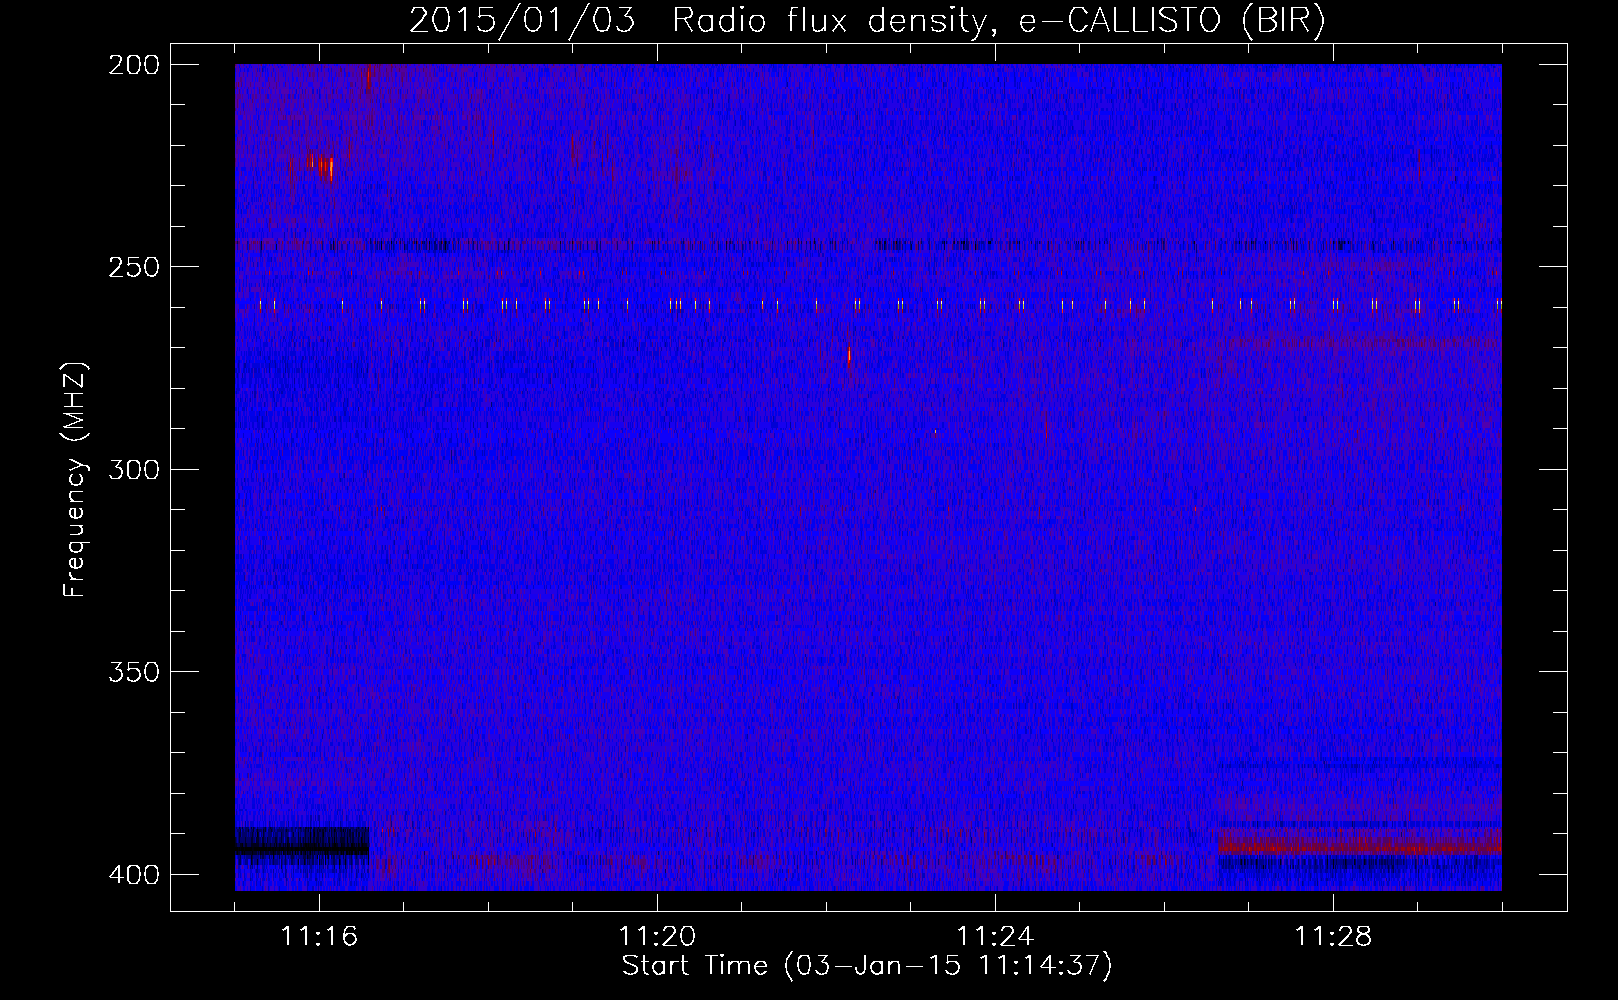1618x1000 pixels.
Task: Click the red burst near 225 MHz at 11:16
Action: click(320, 165)
